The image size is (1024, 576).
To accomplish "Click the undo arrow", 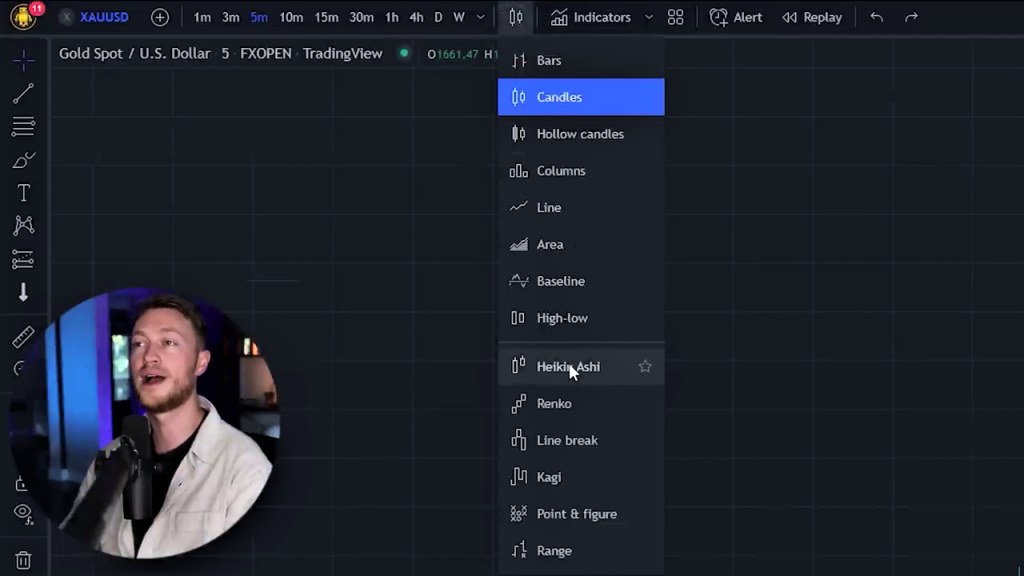I will [x=876, y=17].
